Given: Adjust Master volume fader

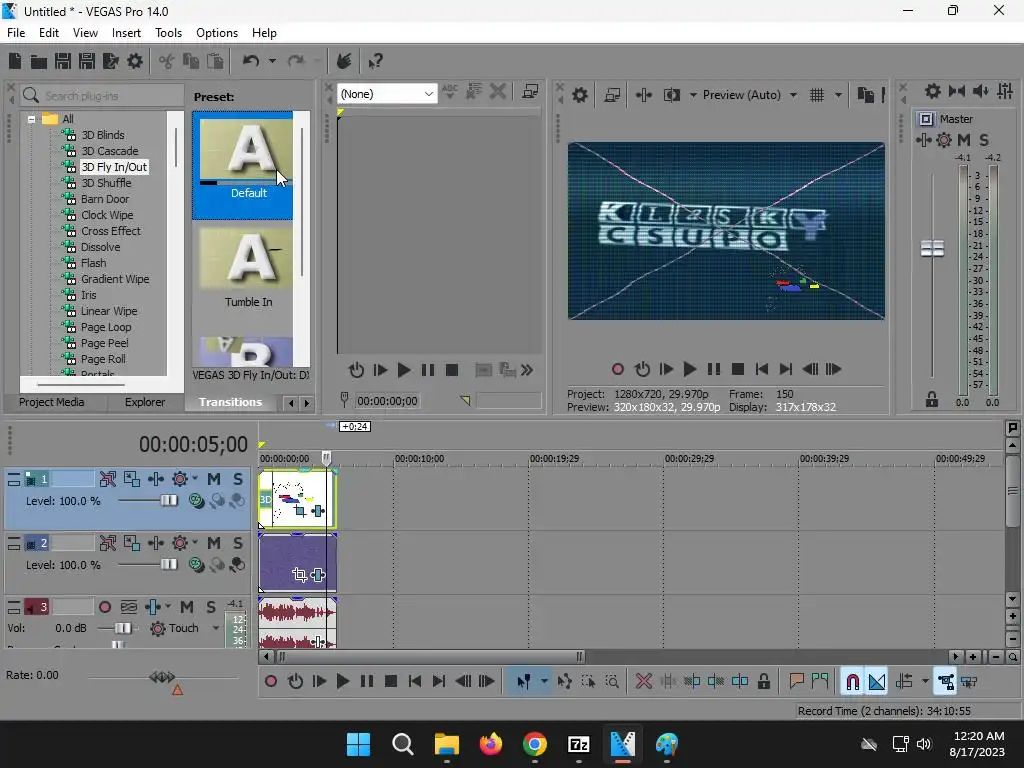Looking at the screenshot, I should [x=933, y=248].
